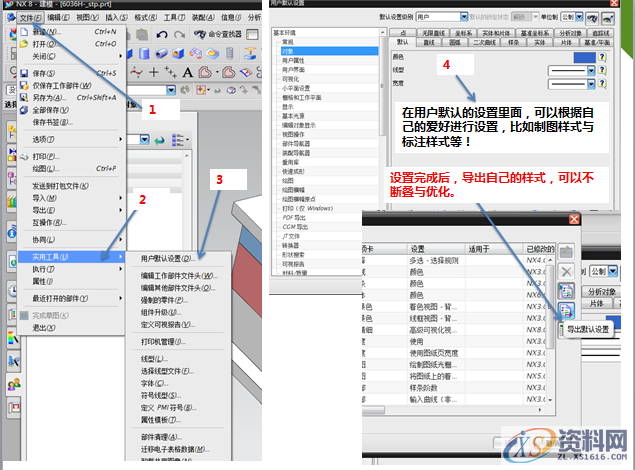Image resolution: width=635 pixels, height=470 pixels.
Task: Click the help icon beside 宽度 dropdown
Action: point(602,84)
